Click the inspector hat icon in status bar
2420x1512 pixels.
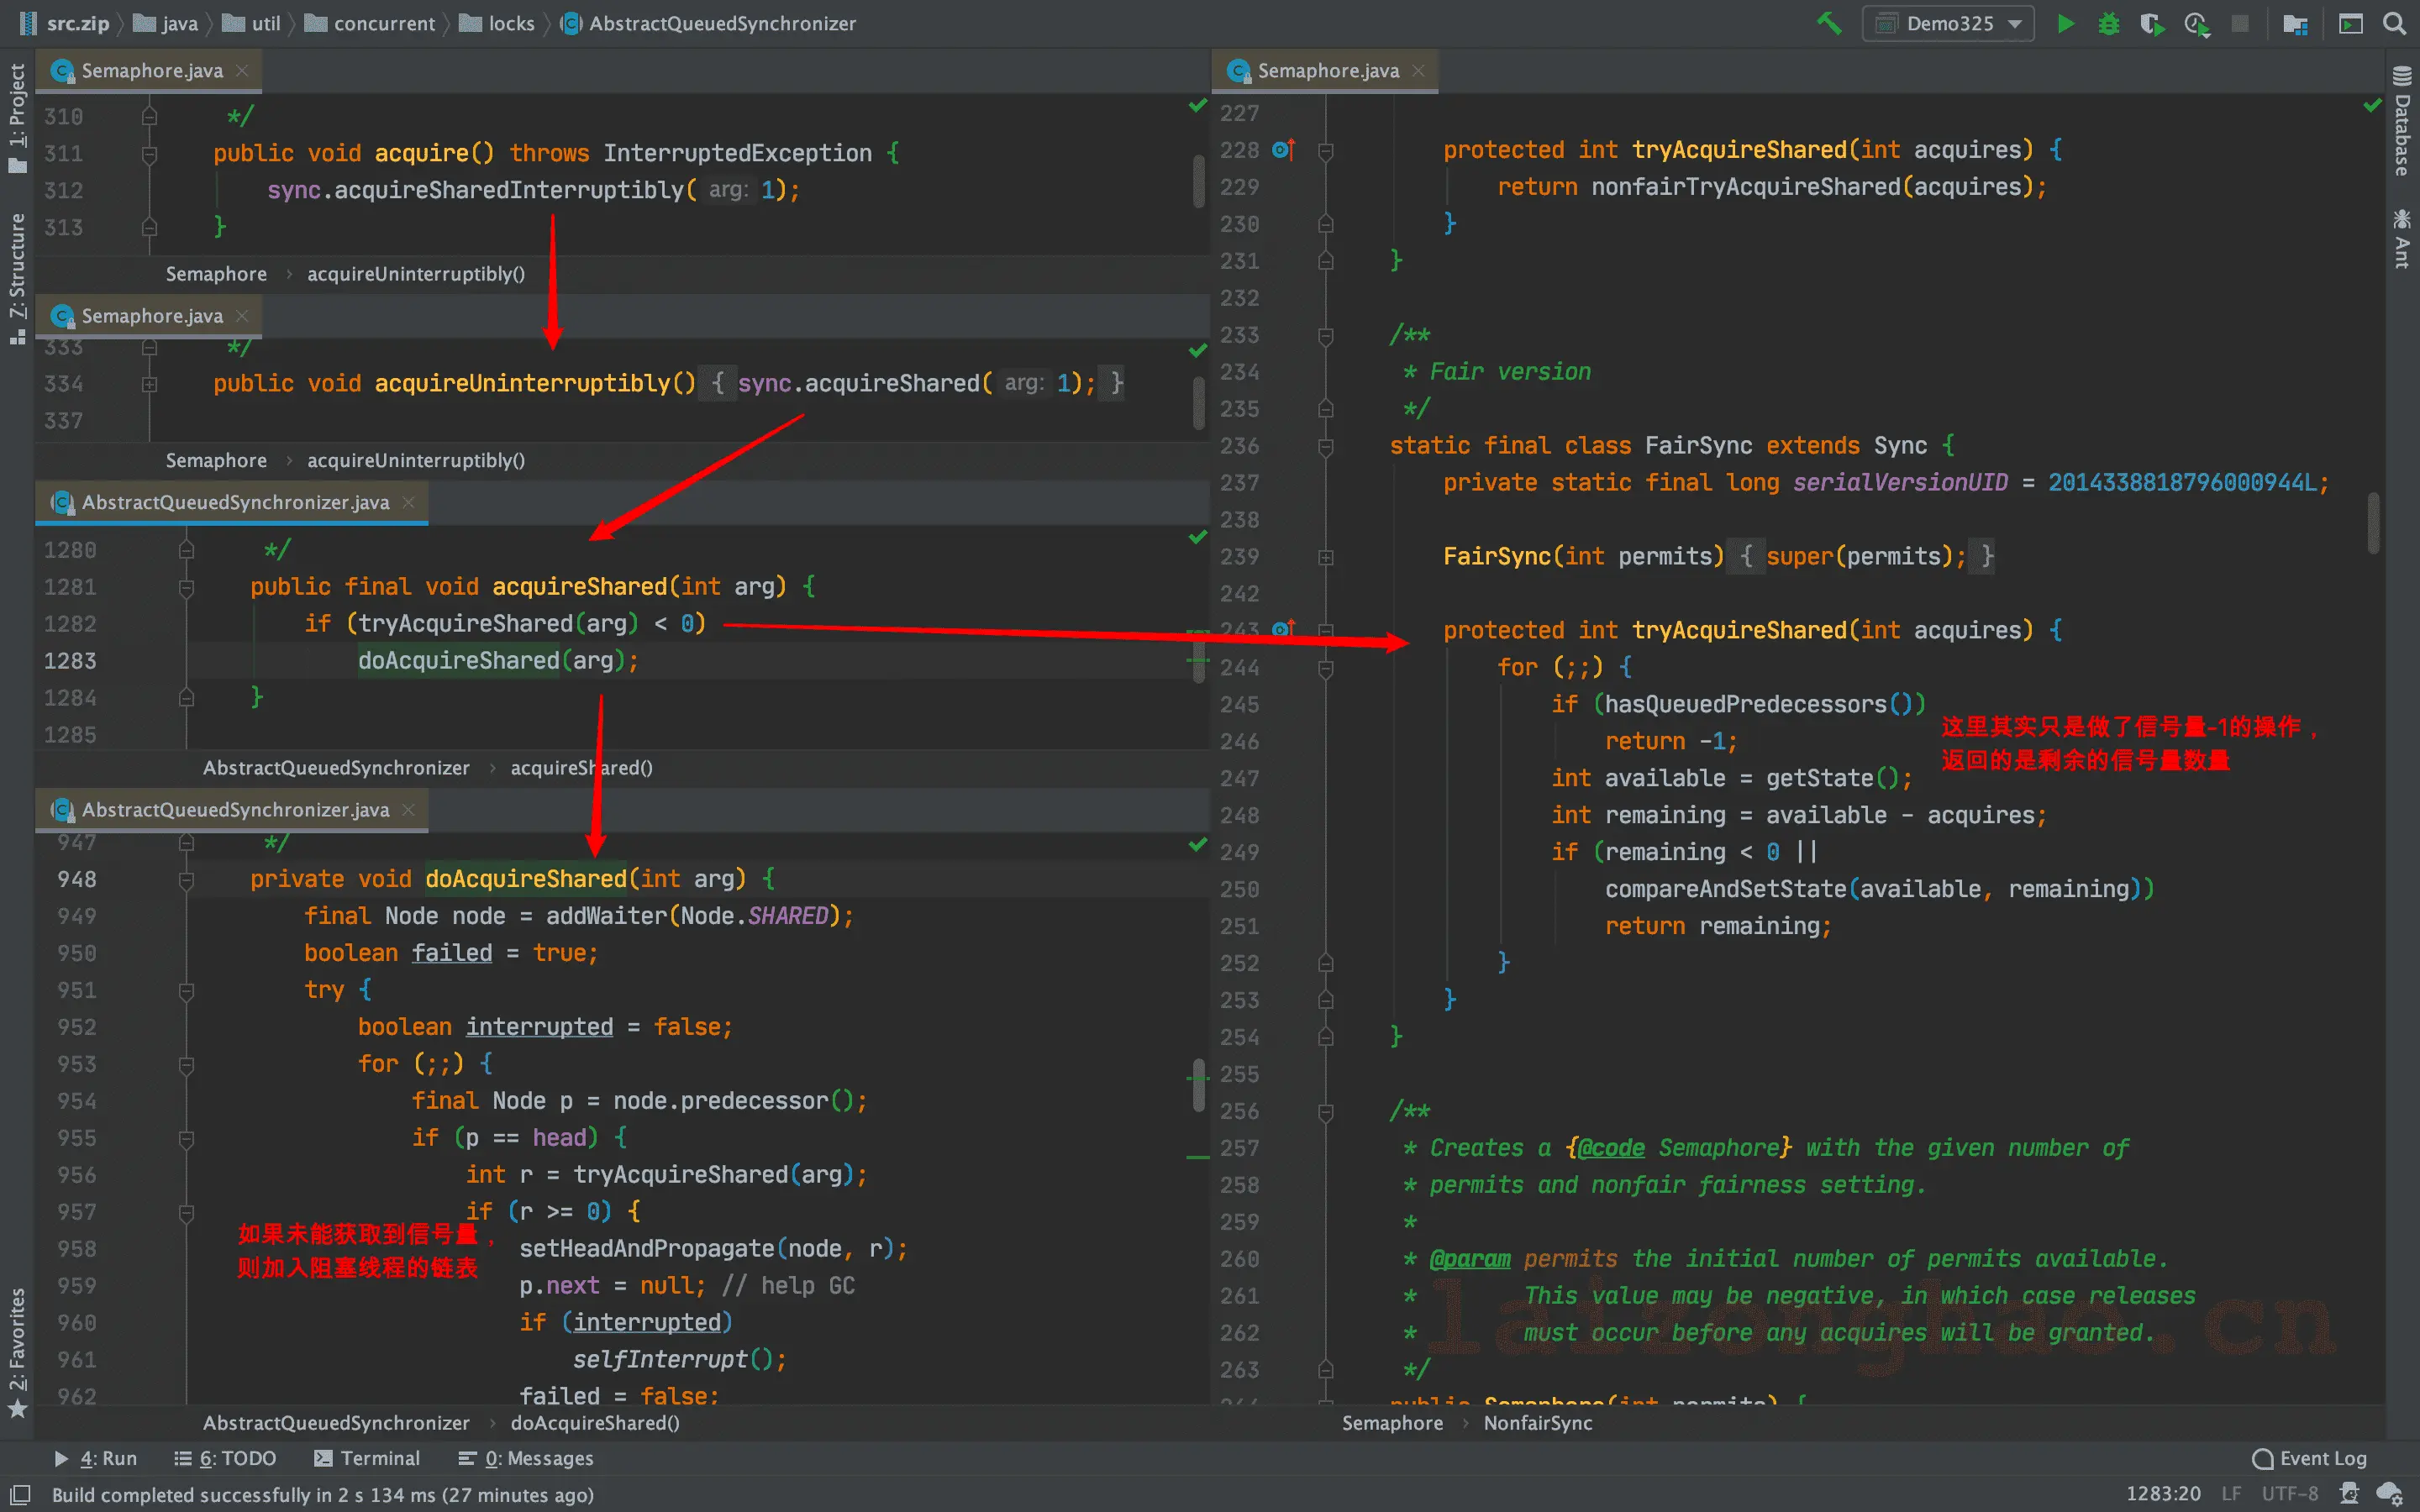coord(2350,1493)
